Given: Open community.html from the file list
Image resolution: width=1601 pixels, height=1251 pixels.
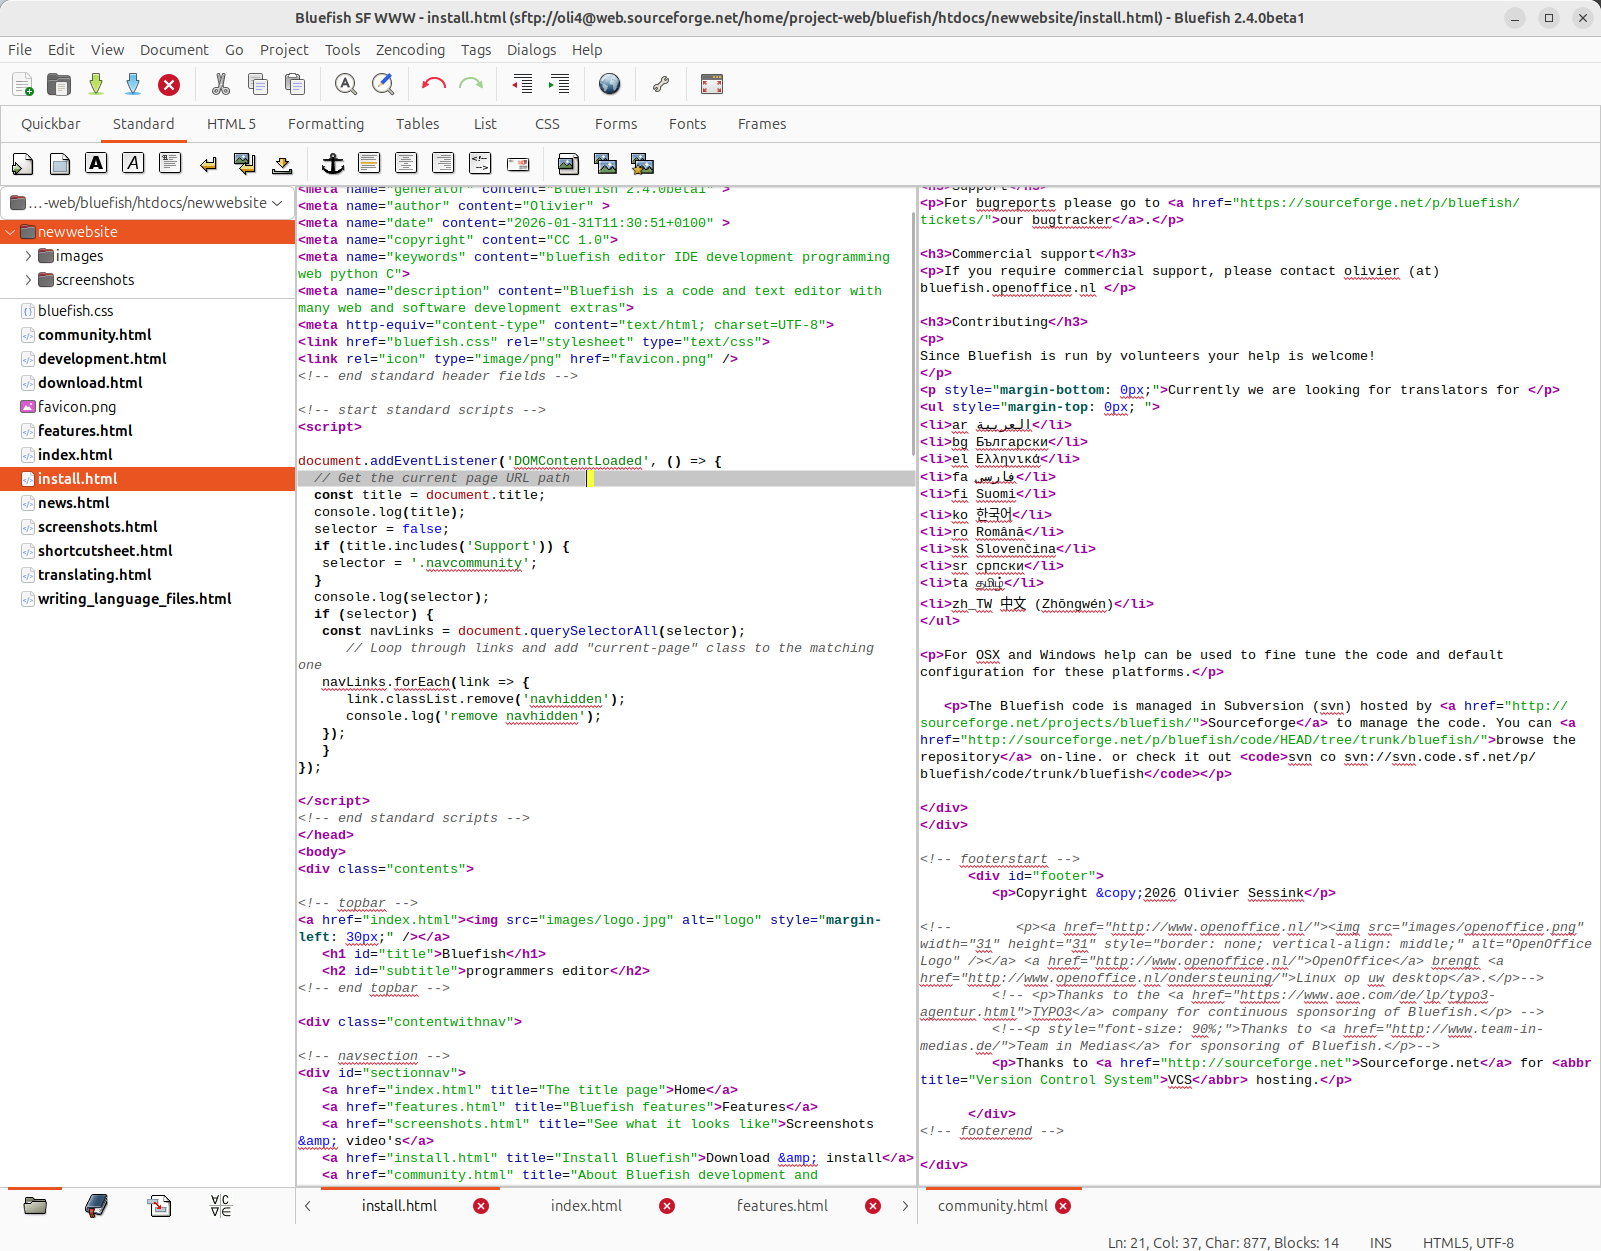Looking at the screenshot, I should [94, 335].
